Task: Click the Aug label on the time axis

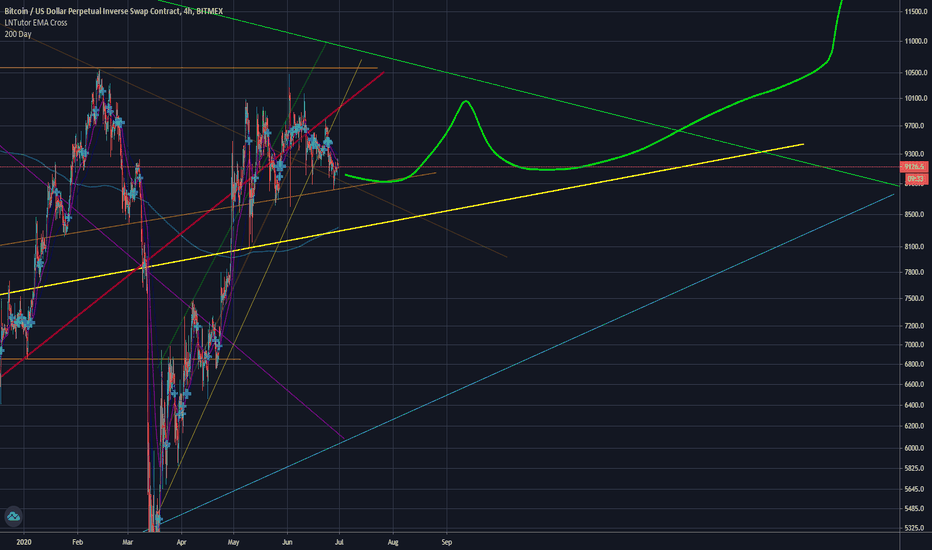Action: (393, 542)
